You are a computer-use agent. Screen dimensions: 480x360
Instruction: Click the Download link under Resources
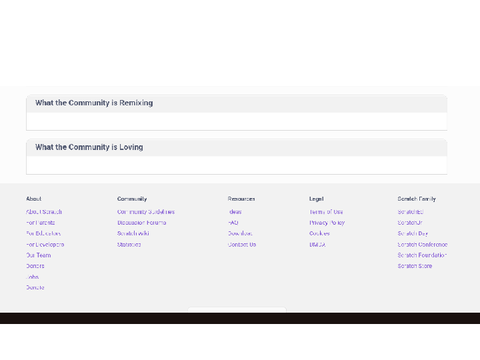[240, 233]
